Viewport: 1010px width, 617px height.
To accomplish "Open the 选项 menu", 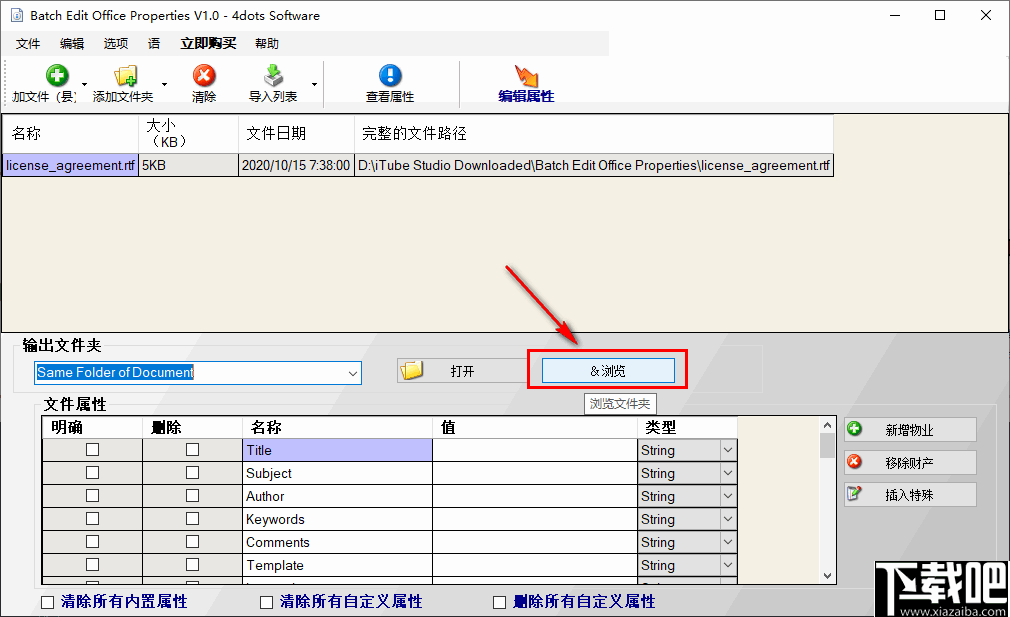I will pos(114,43).
